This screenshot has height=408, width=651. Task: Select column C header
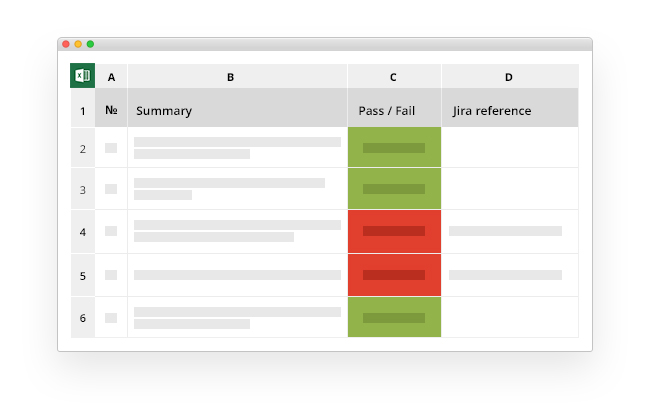[393, 77]
